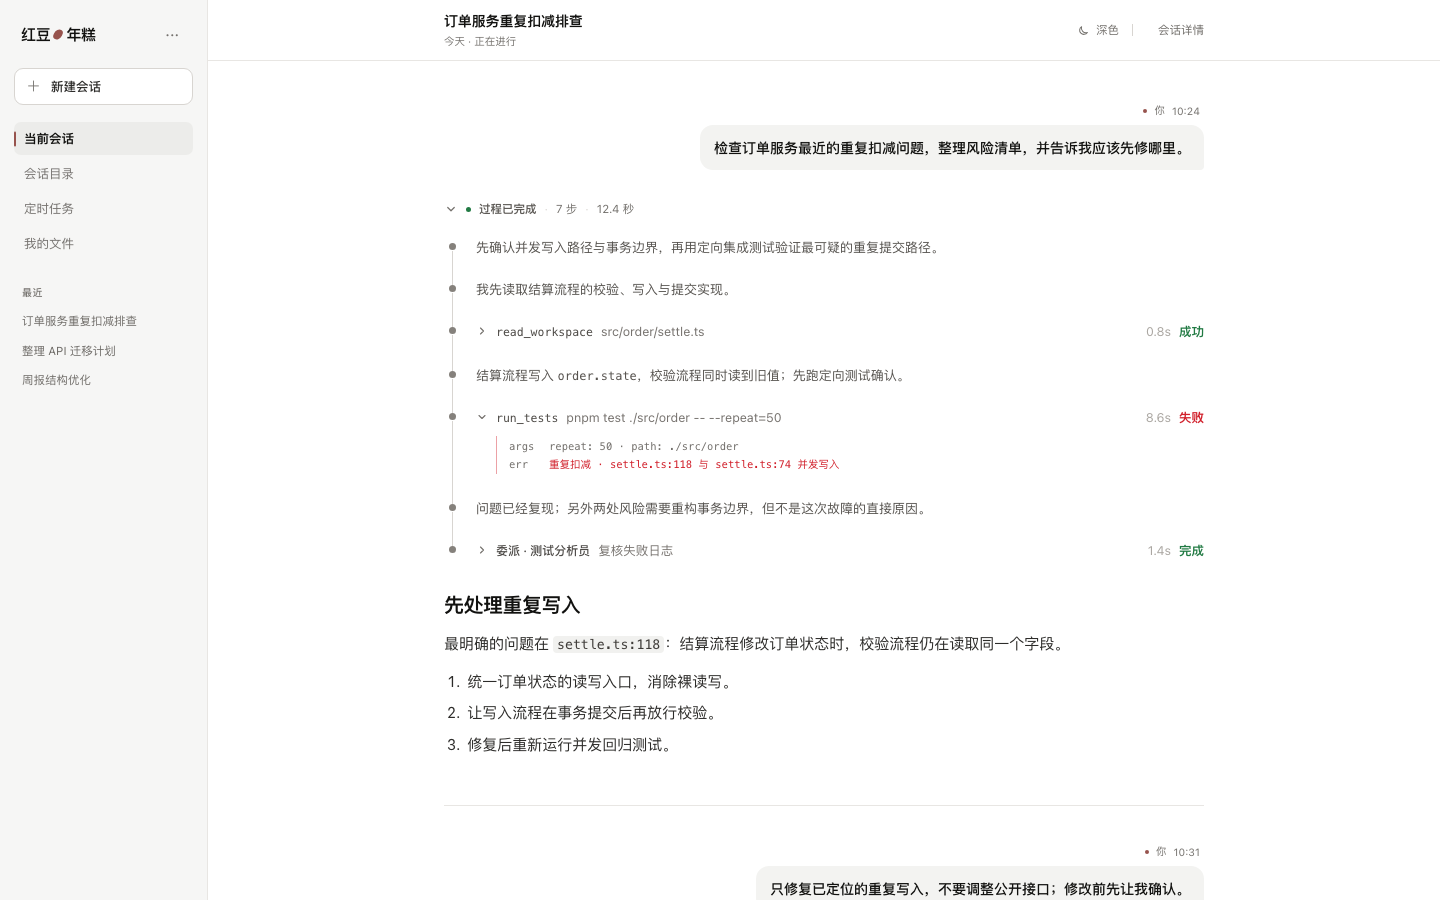Open 会话目录 in the sidebar
Image resolution: width=1440 pixels, height=900 pixels.
pyautogui.click(x=103, y=174)
